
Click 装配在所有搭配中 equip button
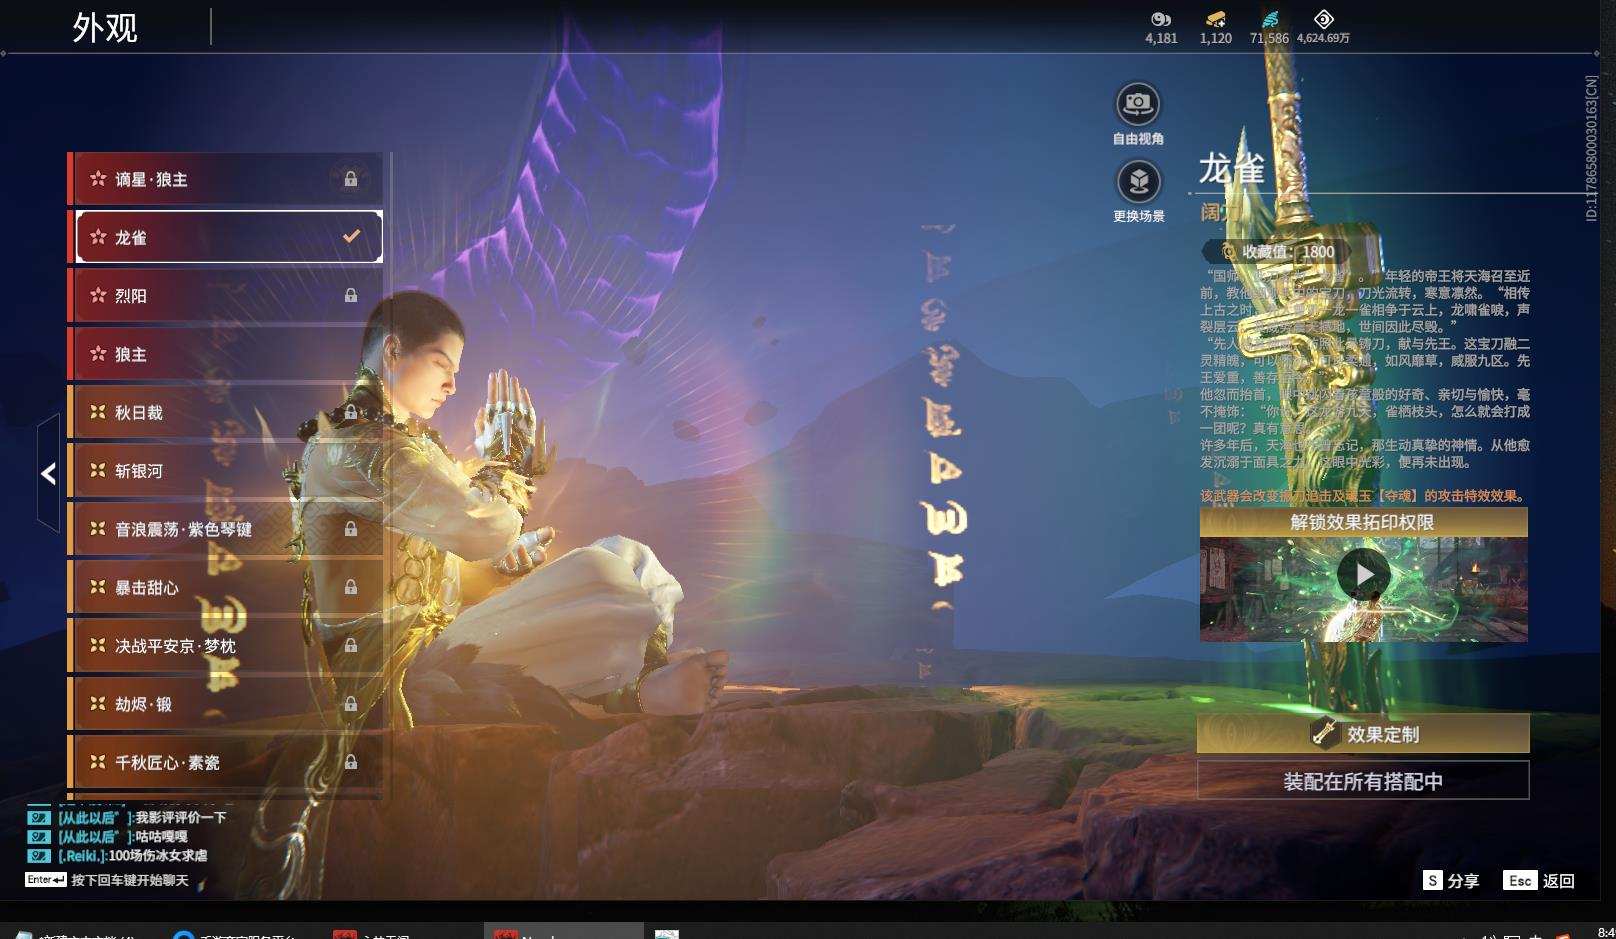[x=1363, y=781]
